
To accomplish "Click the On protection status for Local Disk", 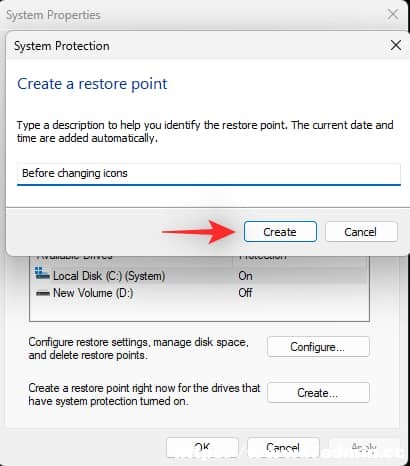I will tap(245, 276).
